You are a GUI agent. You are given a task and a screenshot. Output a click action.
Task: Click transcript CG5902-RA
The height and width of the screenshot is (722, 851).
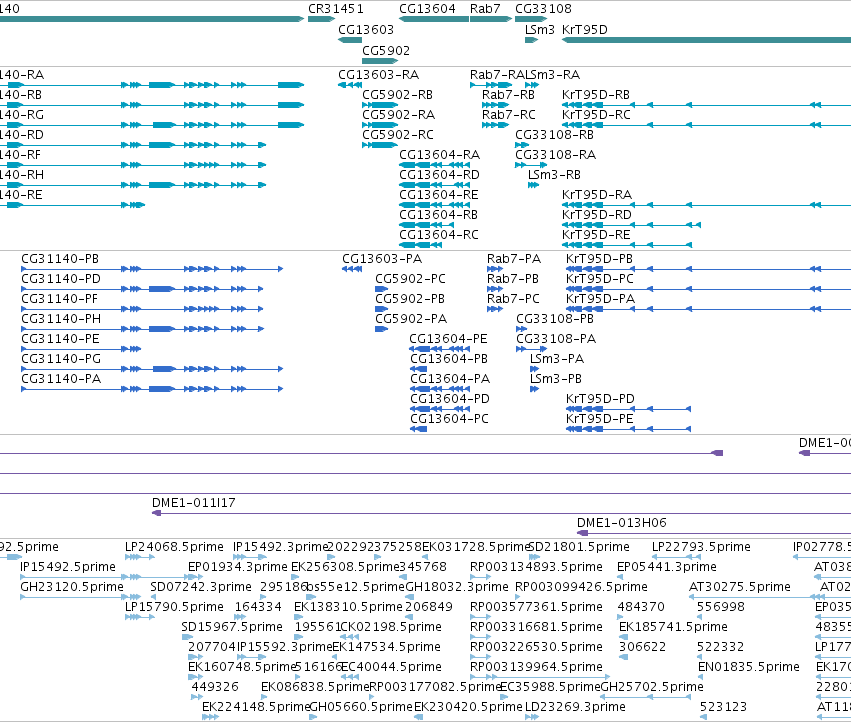coord(380,125)
